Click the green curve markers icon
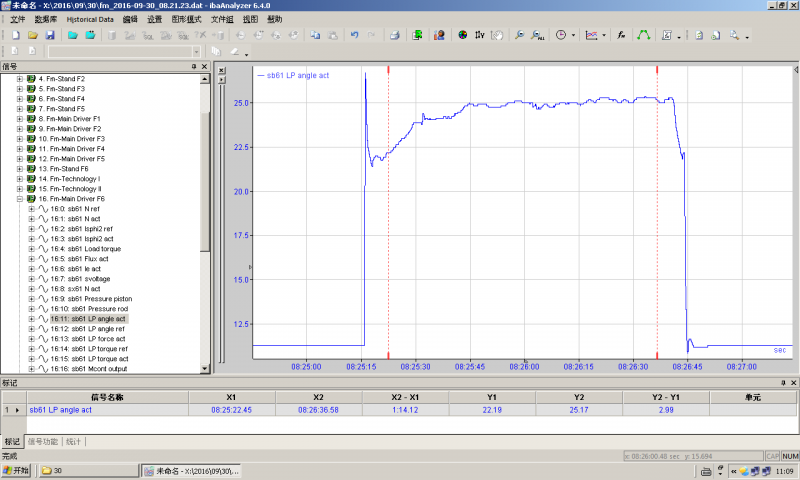Image resolution: width=800 pixels, height=480 pixels. [x=643, y=35]
